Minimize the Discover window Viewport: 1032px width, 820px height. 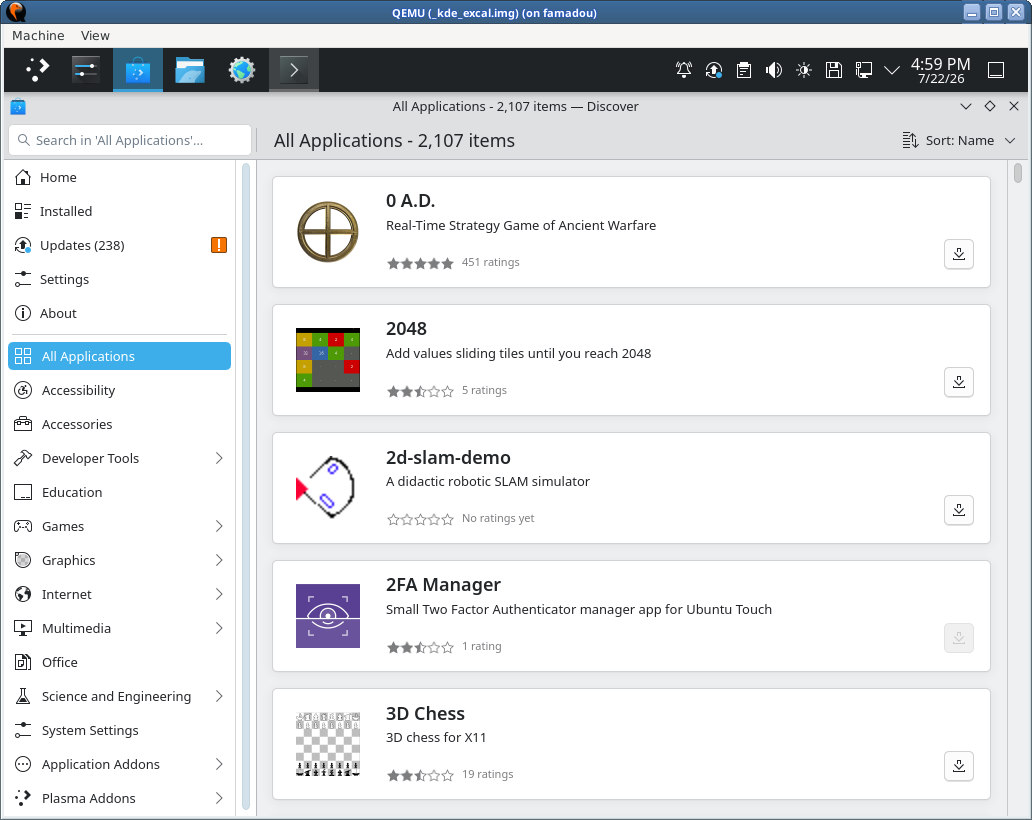click(966, 107)
